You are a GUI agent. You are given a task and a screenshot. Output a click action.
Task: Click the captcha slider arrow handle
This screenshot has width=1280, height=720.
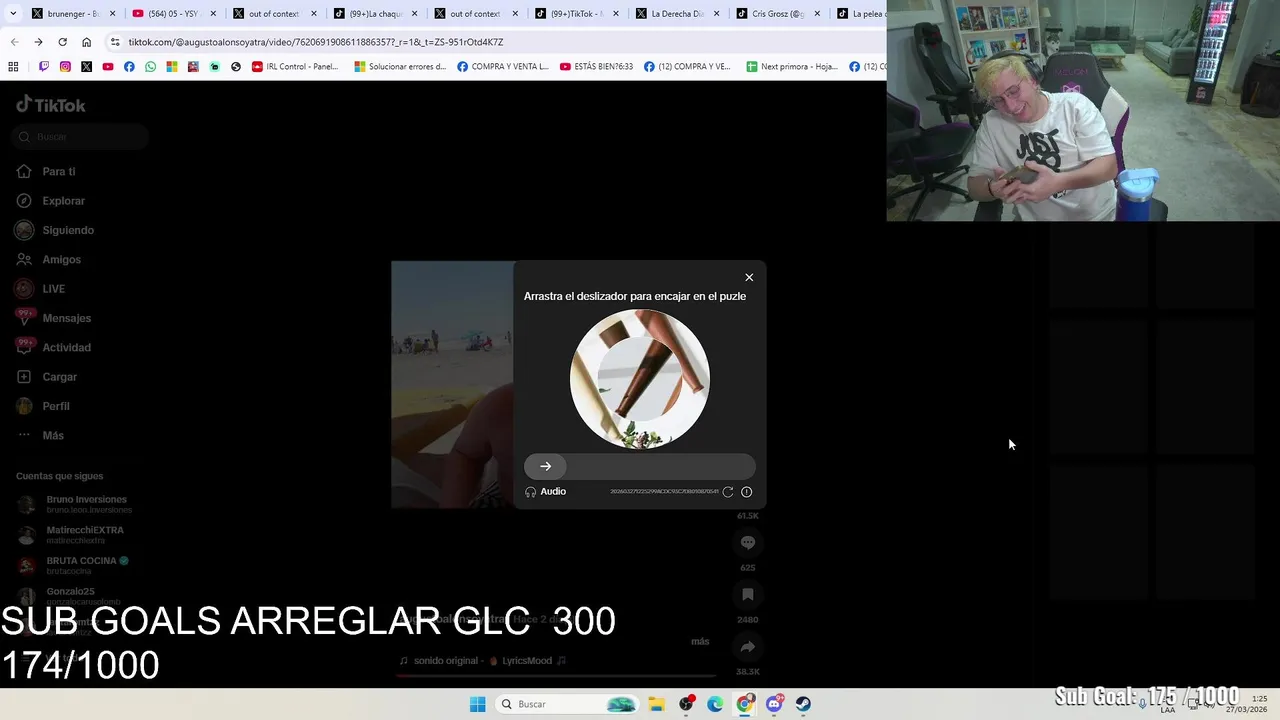pyautogui.click(x=545, y=466)
